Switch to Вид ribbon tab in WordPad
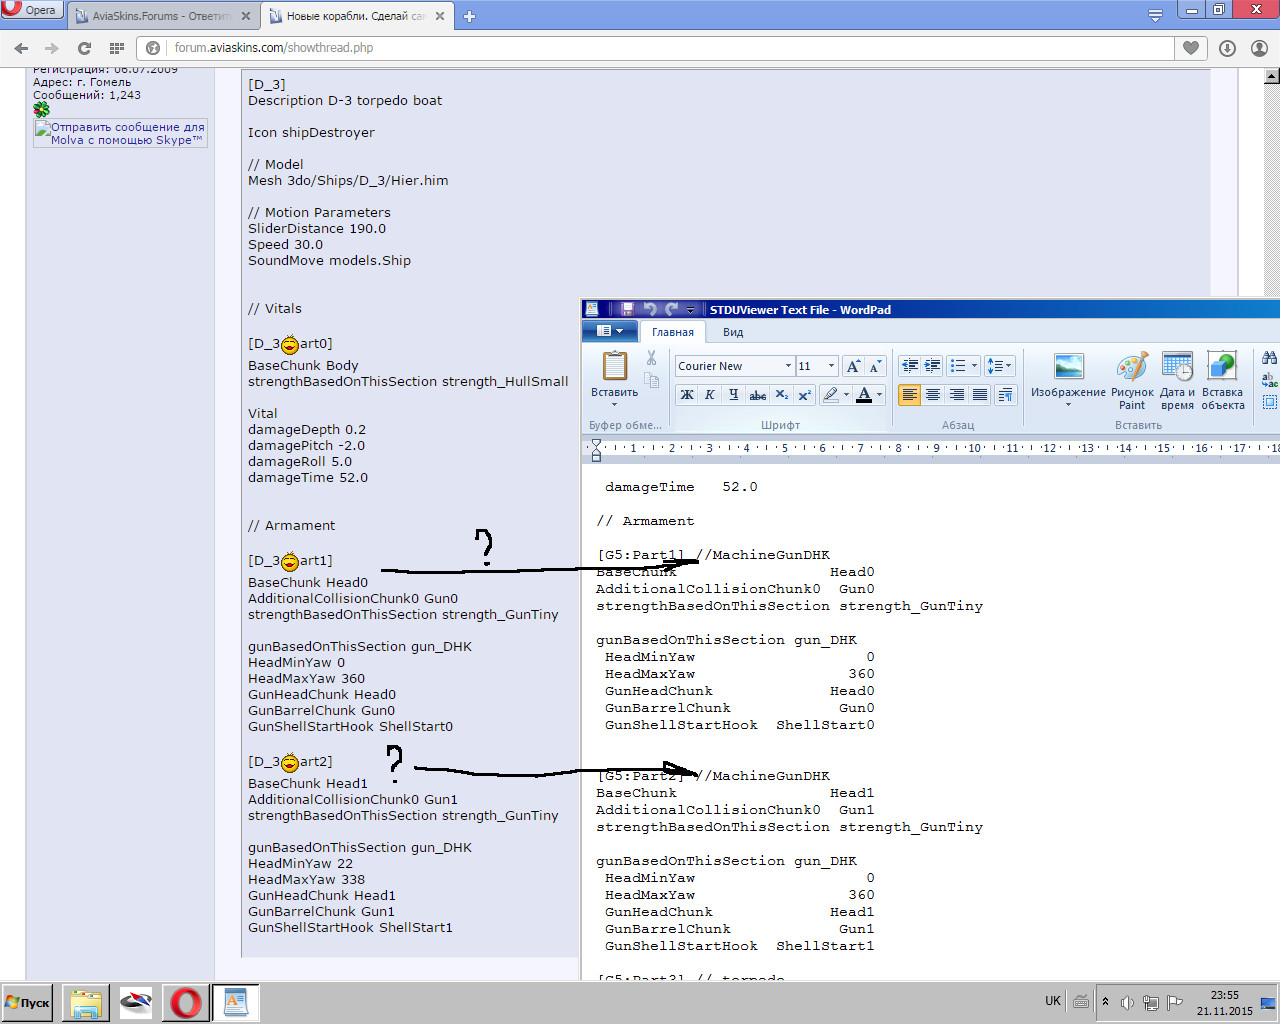 click(x=733, y=332)
